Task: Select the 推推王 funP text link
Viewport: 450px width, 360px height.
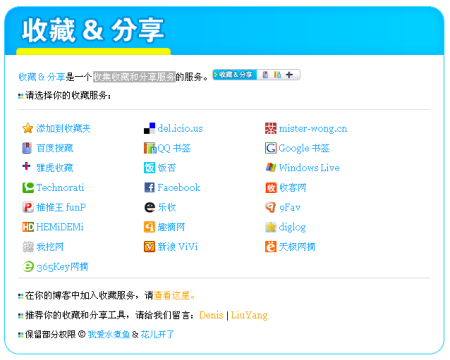Action: (x=61, y=207)
